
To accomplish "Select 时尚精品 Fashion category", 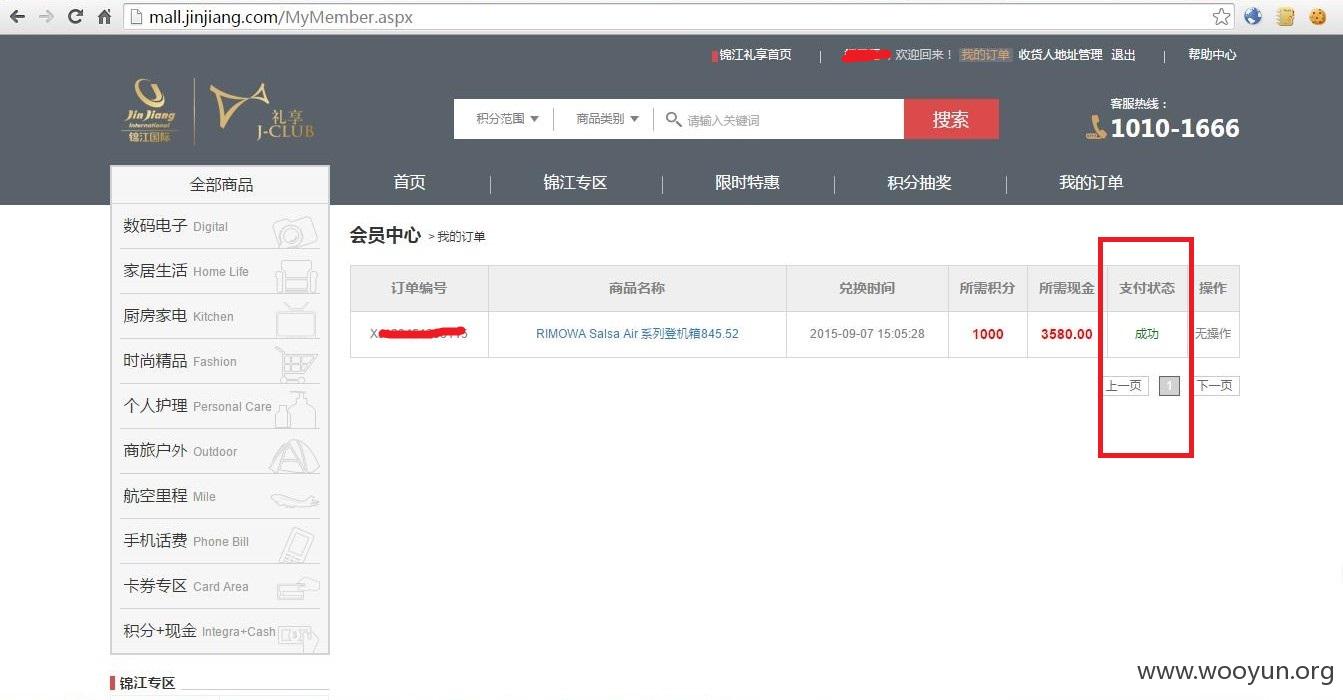I will (221, 361).
